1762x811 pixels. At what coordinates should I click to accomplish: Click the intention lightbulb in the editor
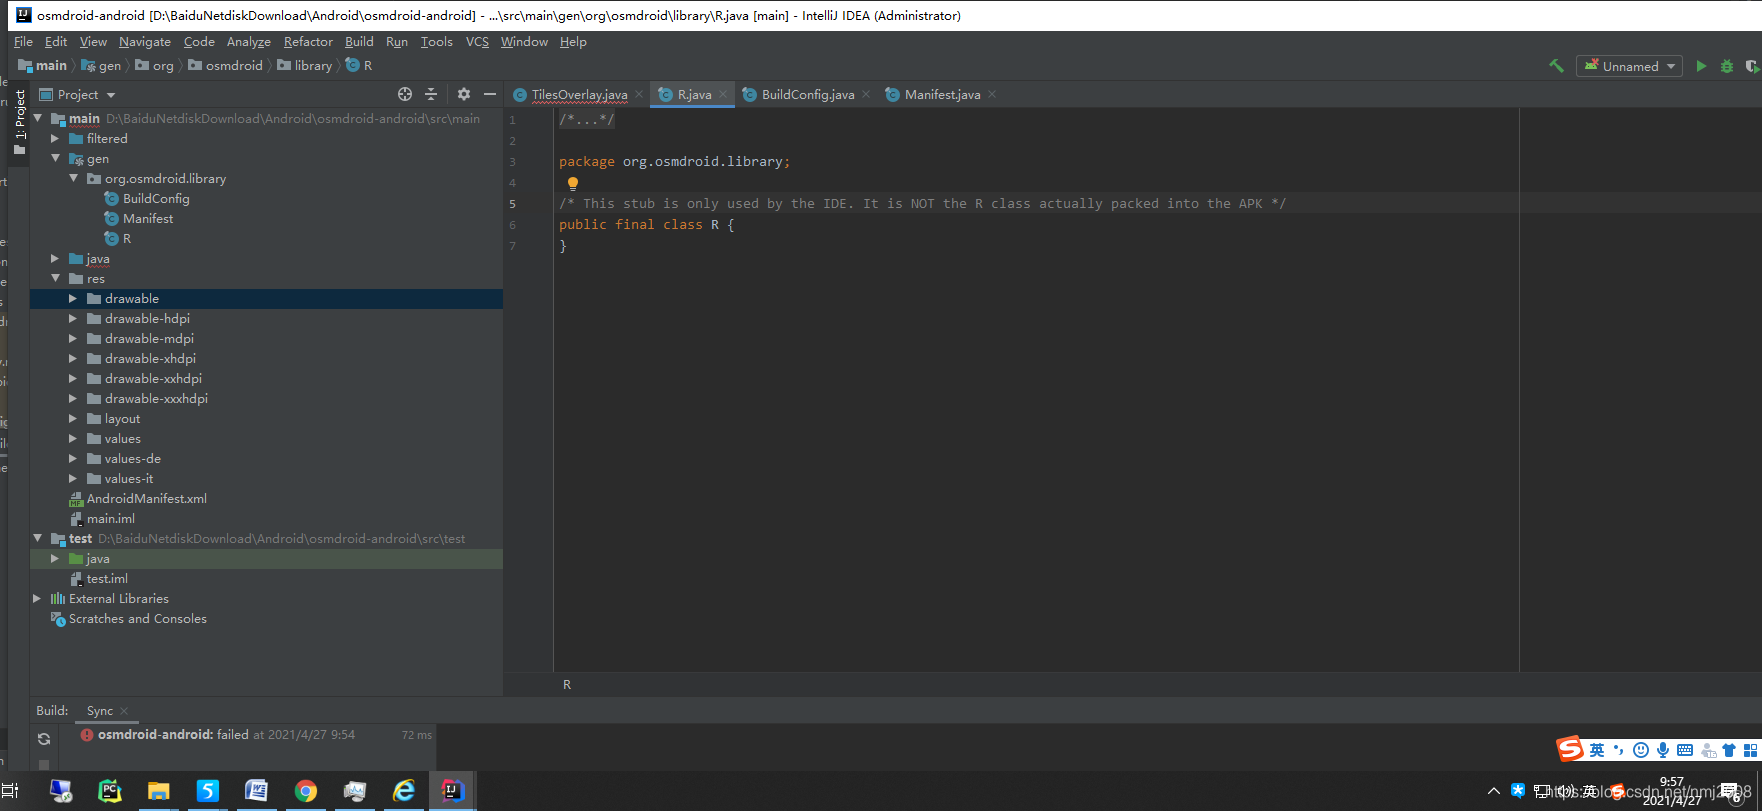point(573,183)
